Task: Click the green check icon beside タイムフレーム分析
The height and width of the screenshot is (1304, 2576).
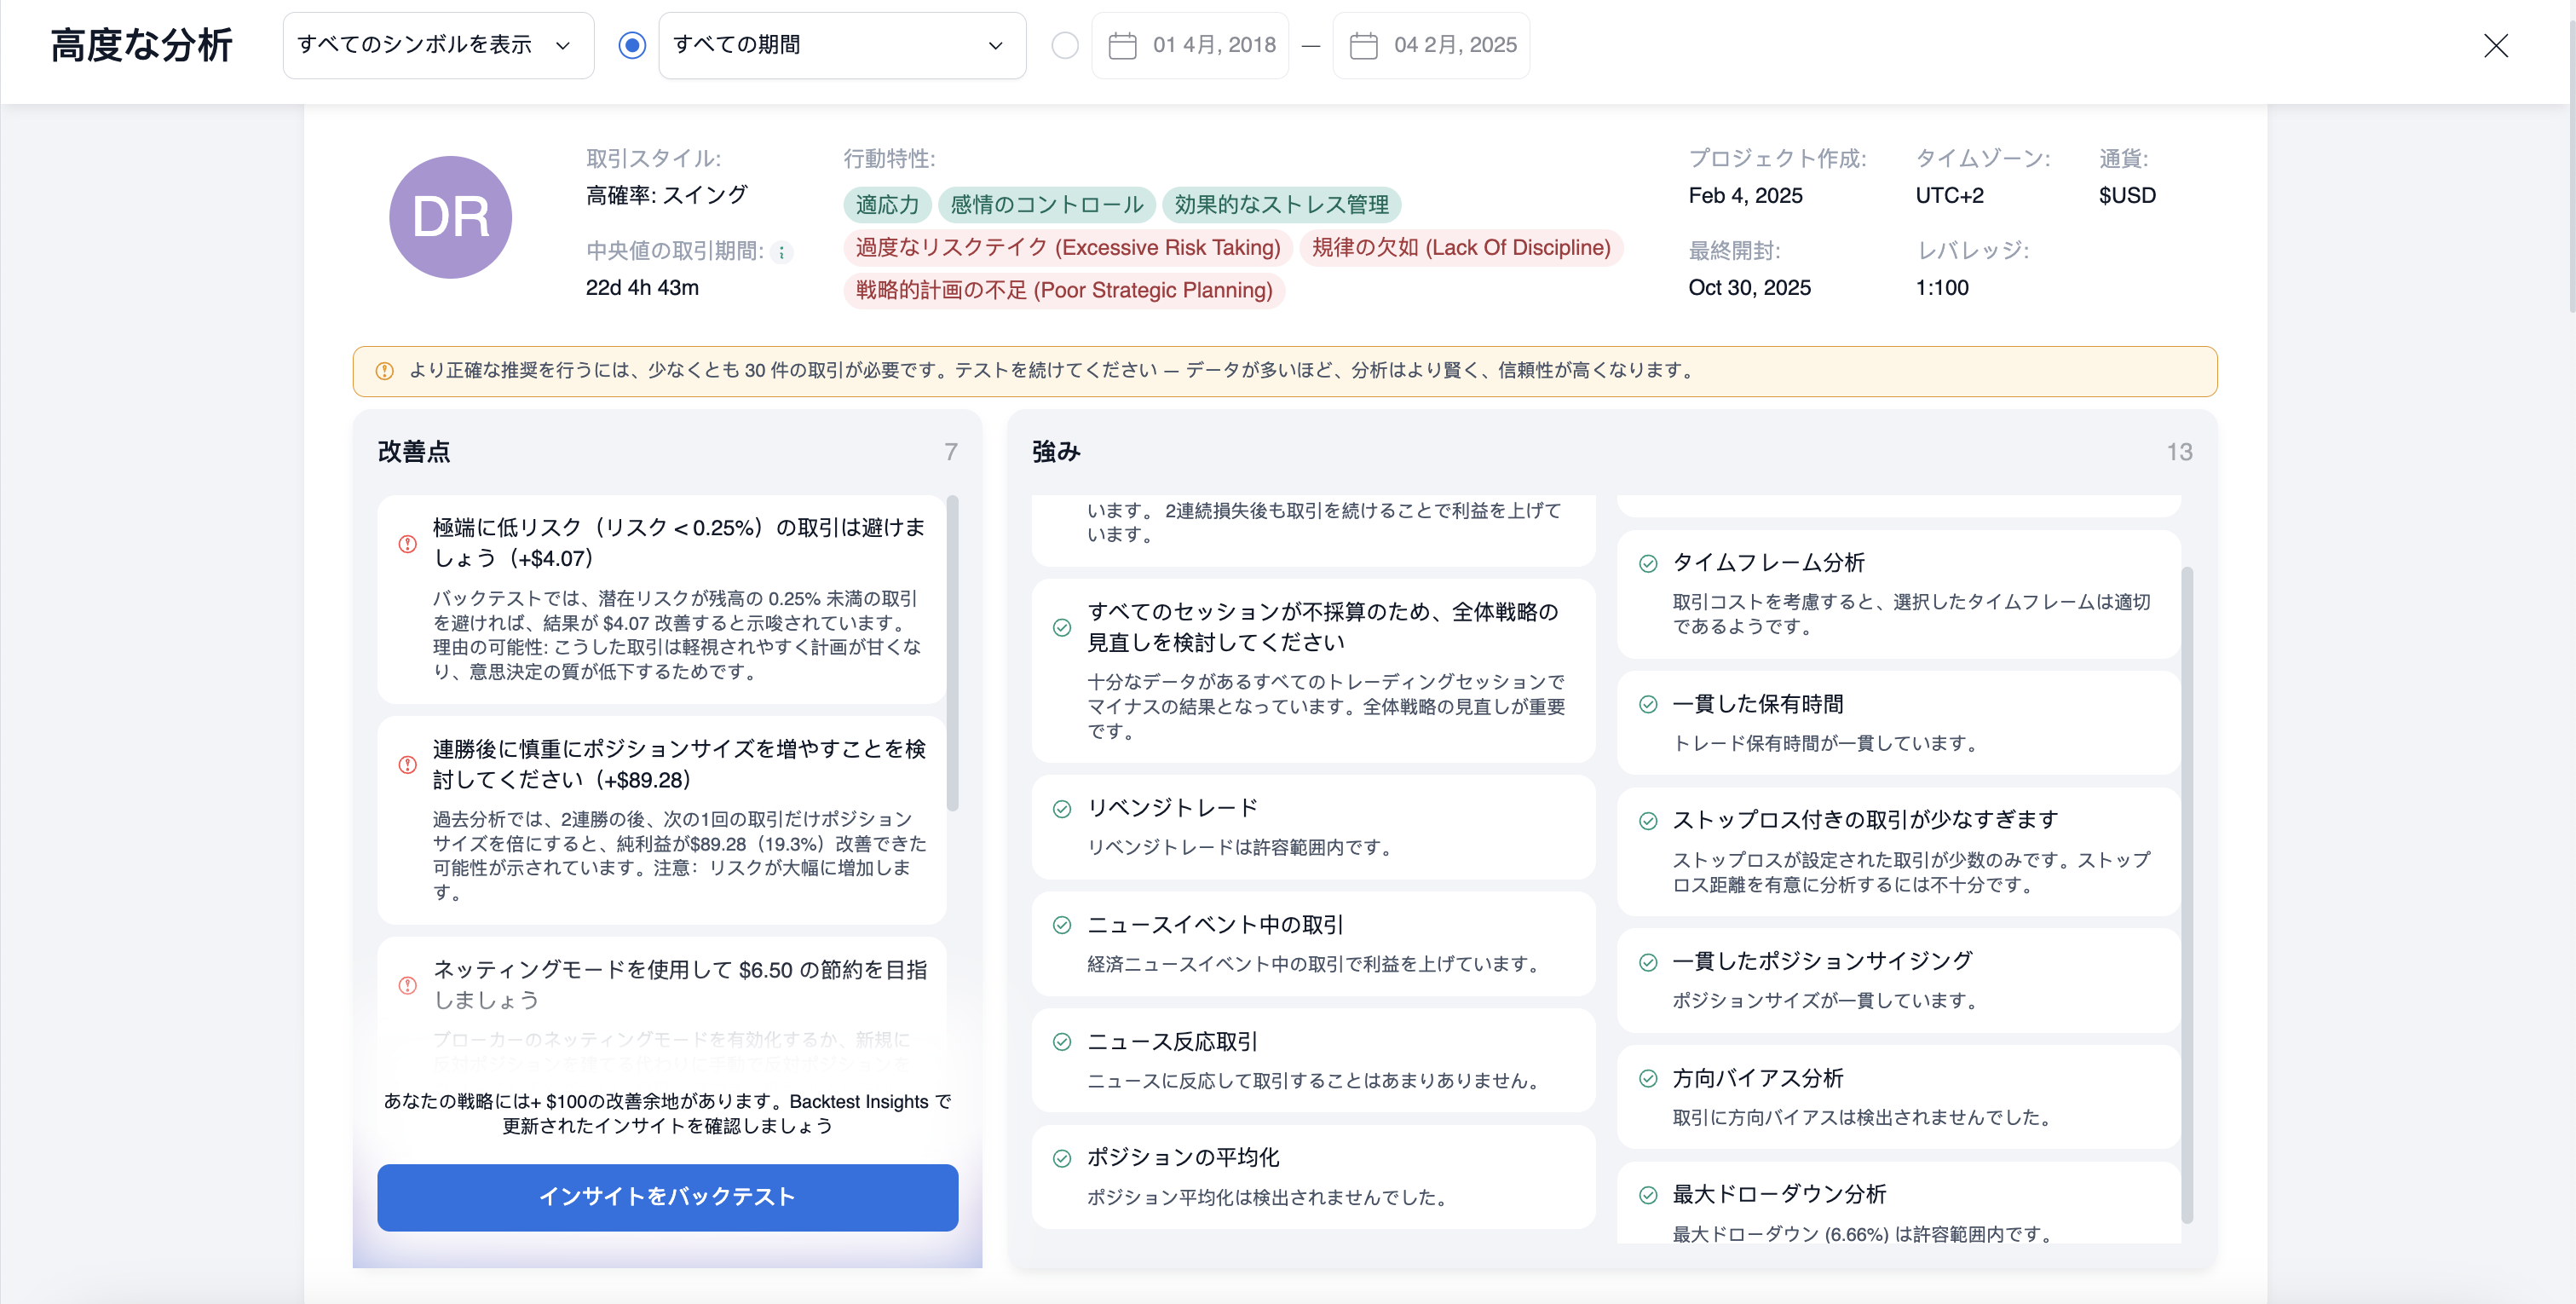Action: click(x=1648, y=563)
